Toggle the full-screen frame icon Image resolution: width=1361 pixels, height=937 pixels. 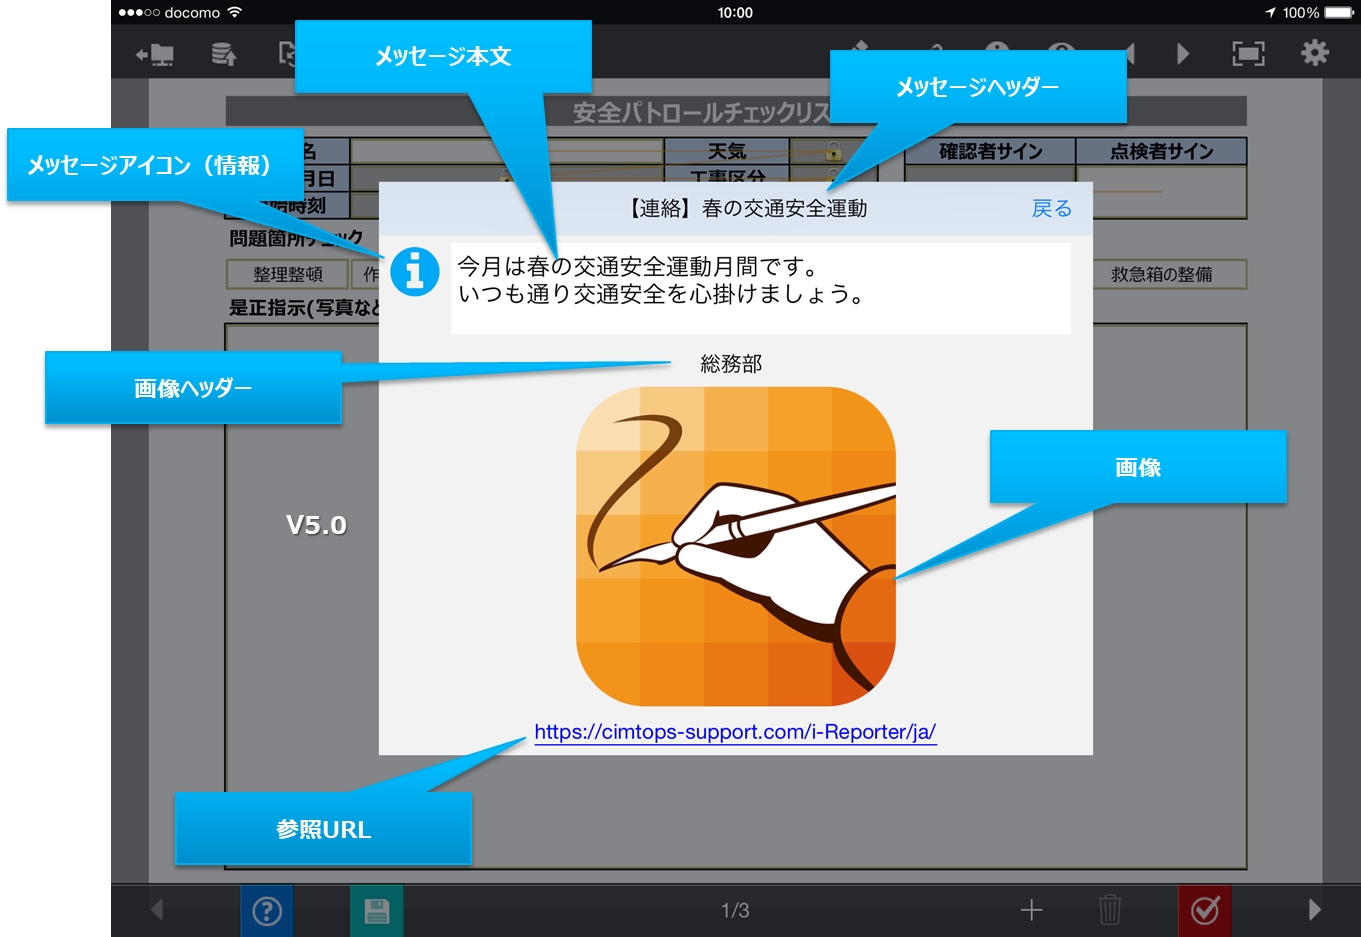tap(1248, 53)
